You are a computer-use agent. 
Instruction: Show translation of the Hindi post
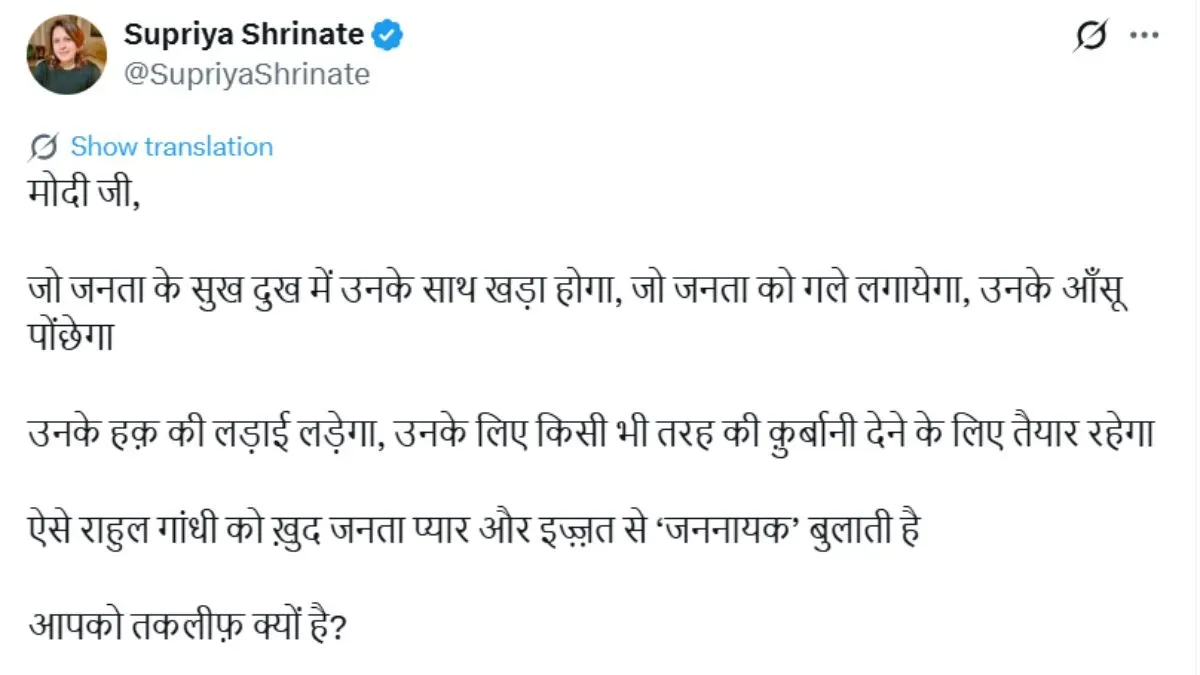[x=171, y=147]
